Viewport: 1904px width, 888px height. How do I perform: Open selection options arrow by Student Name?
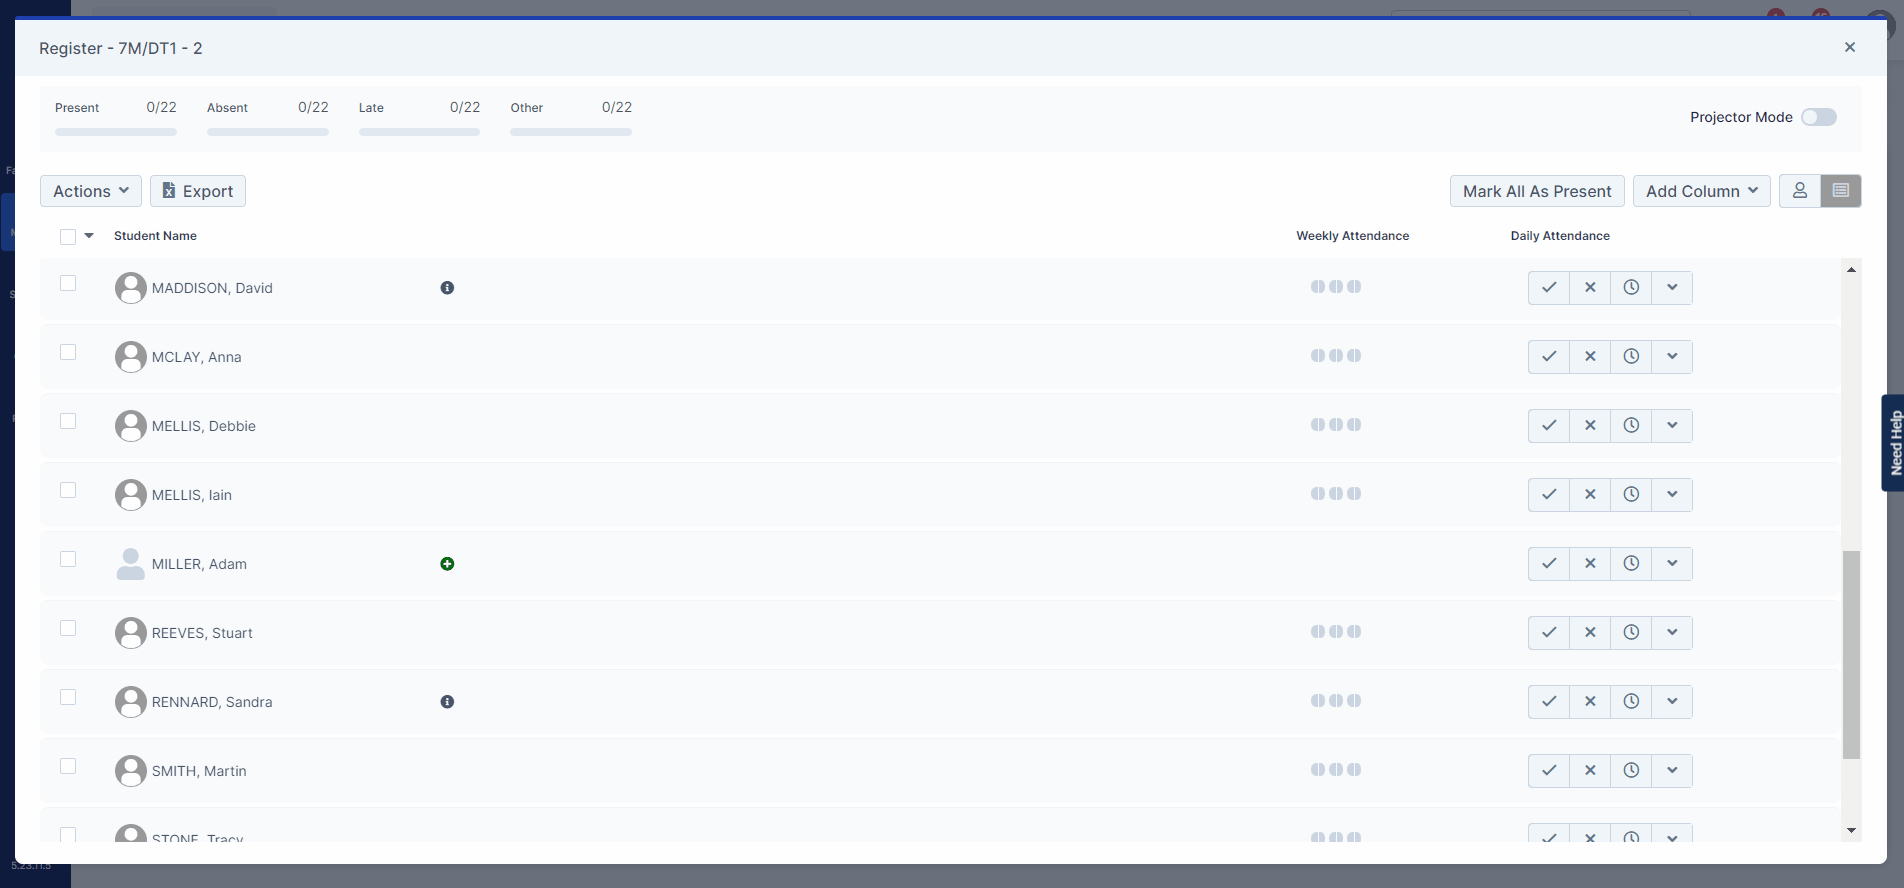click(x=89, y=236)
